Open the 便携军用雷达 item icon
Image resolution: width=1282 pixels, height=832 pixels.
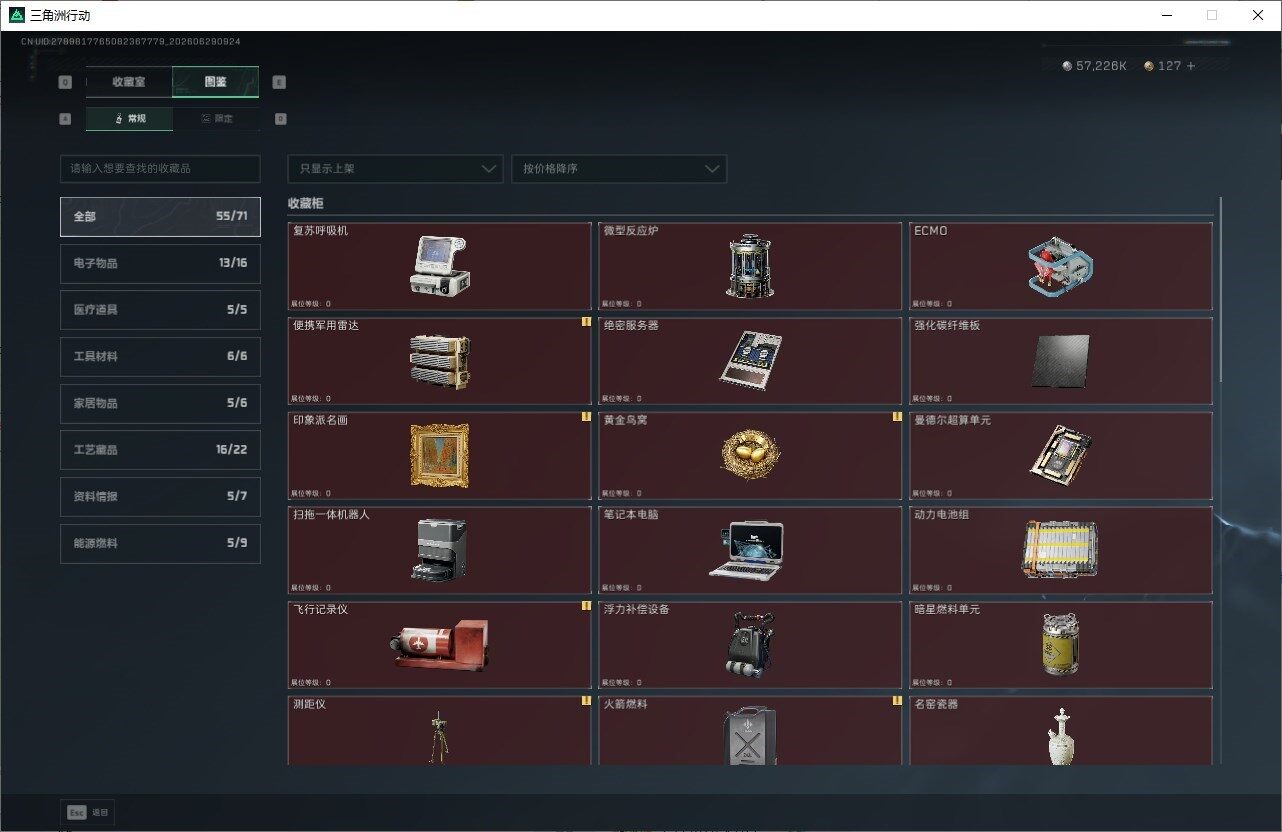coord(440,361)
